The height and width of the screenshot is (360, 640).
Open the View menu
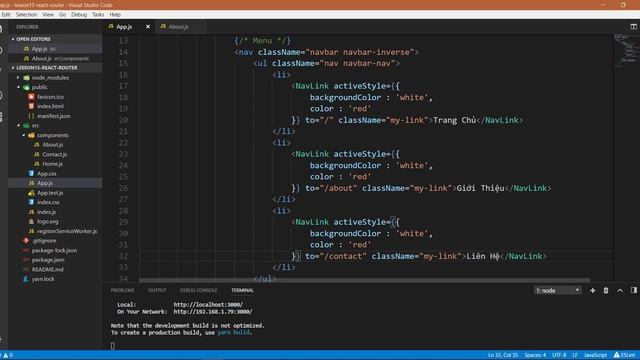(48, 14)
